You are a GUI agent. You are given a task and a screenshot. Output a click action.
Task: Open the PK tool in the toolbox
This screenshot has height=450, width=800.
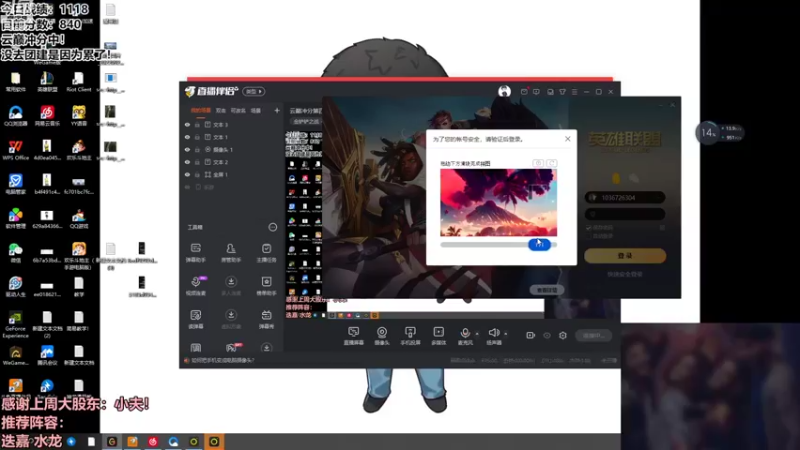pyautogui.click(x=231, y=348)
